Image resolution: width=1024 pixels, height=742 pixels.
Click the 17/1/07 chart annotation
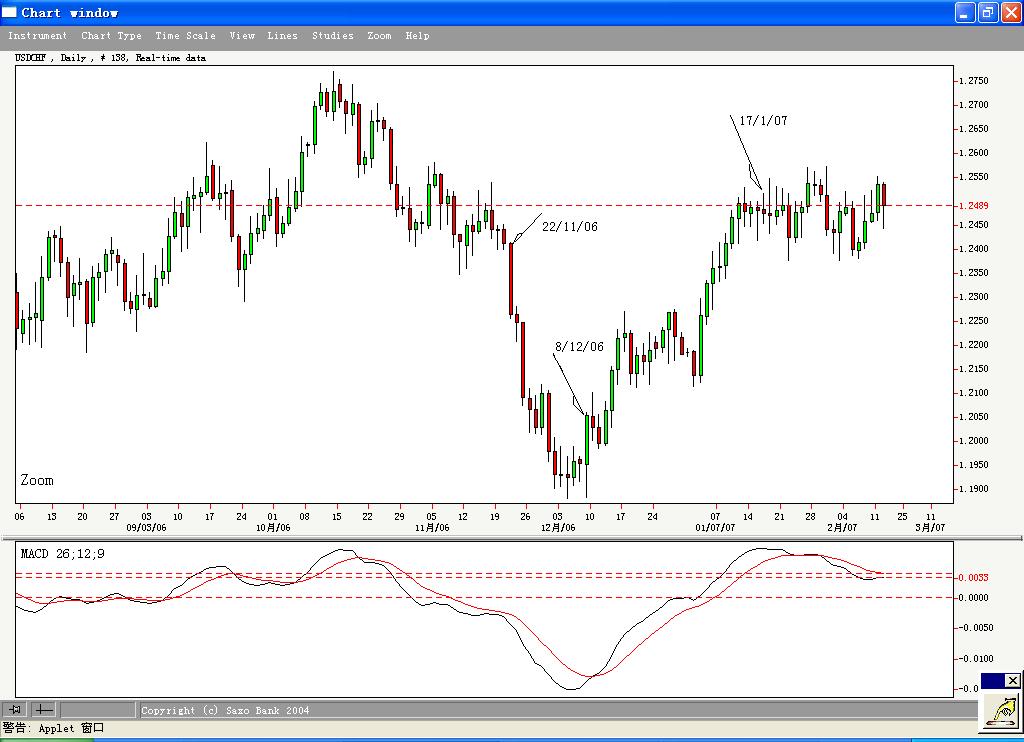tap(763, 121)
